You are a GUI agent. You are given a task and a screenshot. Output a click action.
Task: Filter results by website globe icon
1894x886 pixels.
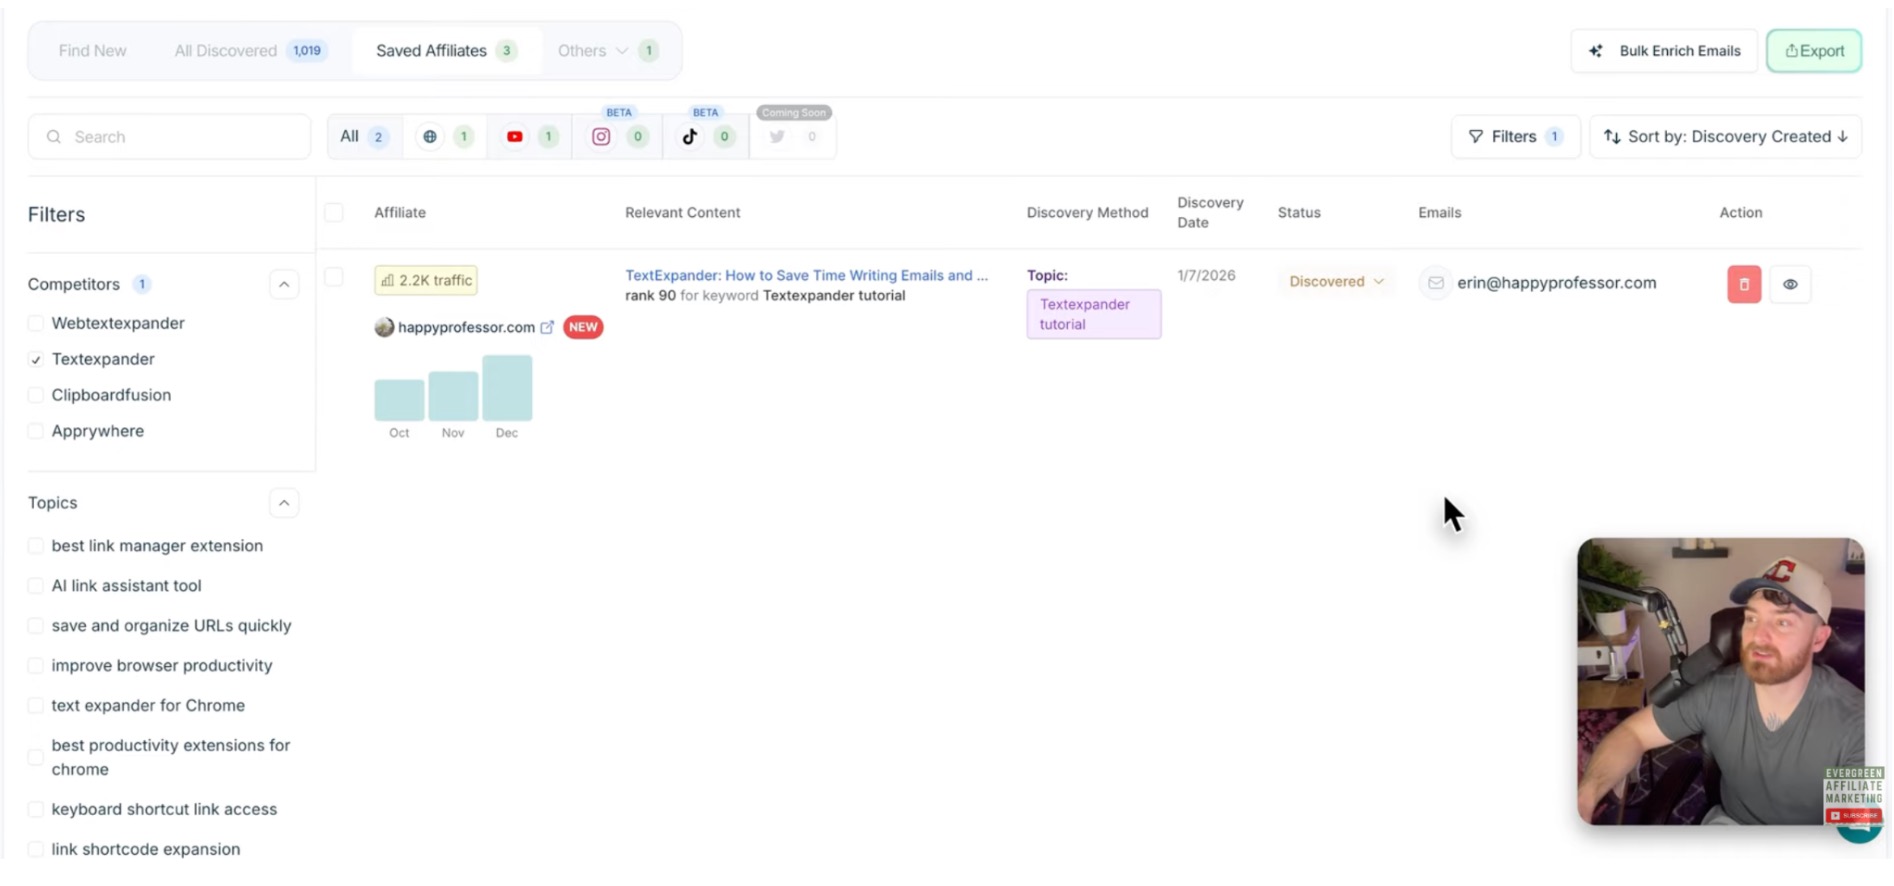[430, 137]
